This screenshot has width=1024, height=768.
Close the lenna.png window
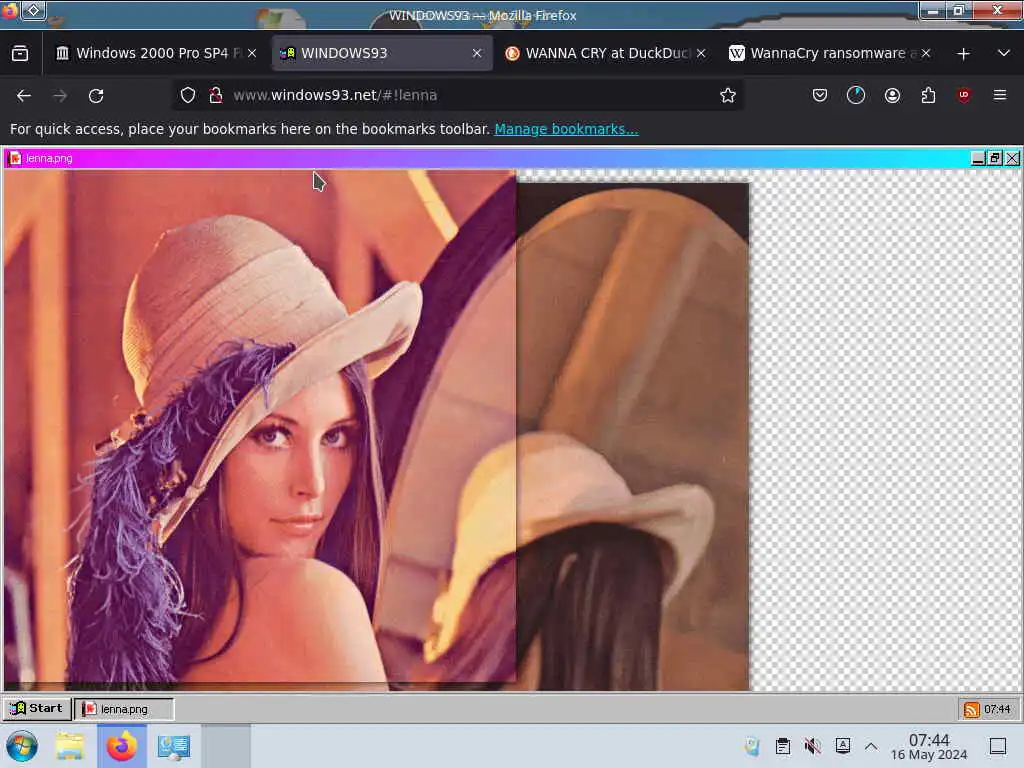[1012, 158]
